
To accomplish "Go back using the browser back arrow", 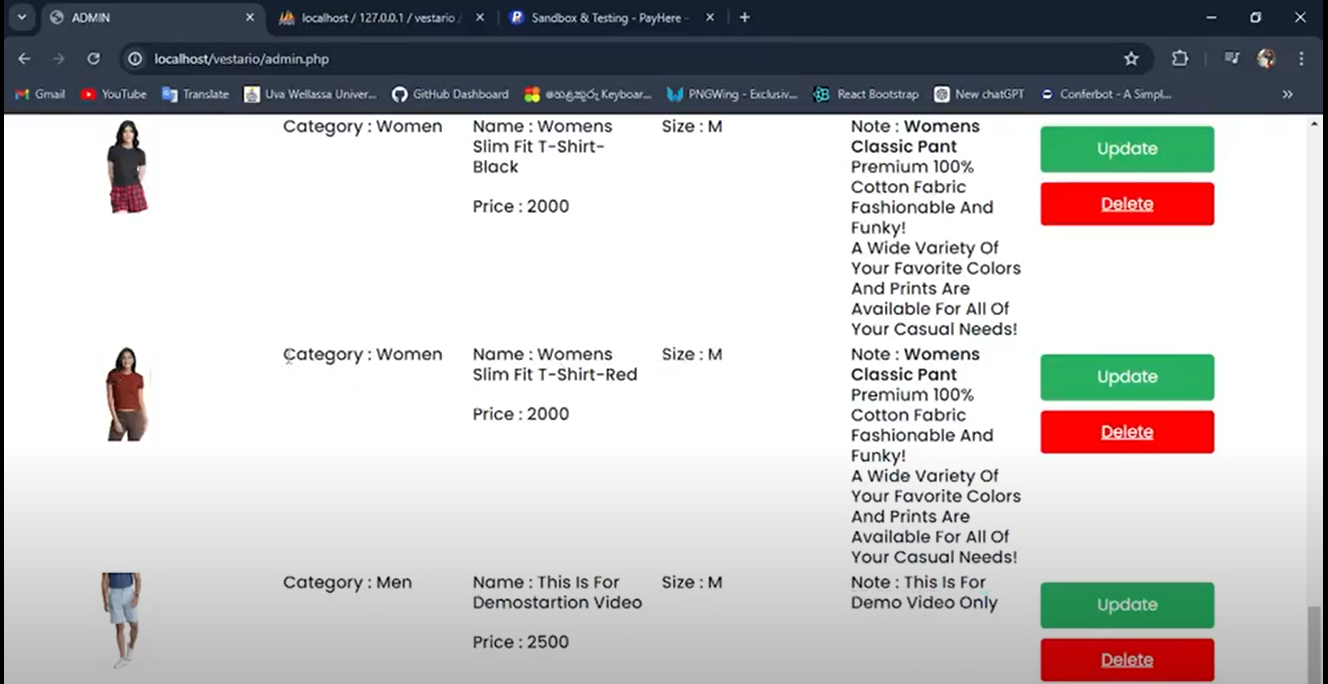I will (24, 59).
